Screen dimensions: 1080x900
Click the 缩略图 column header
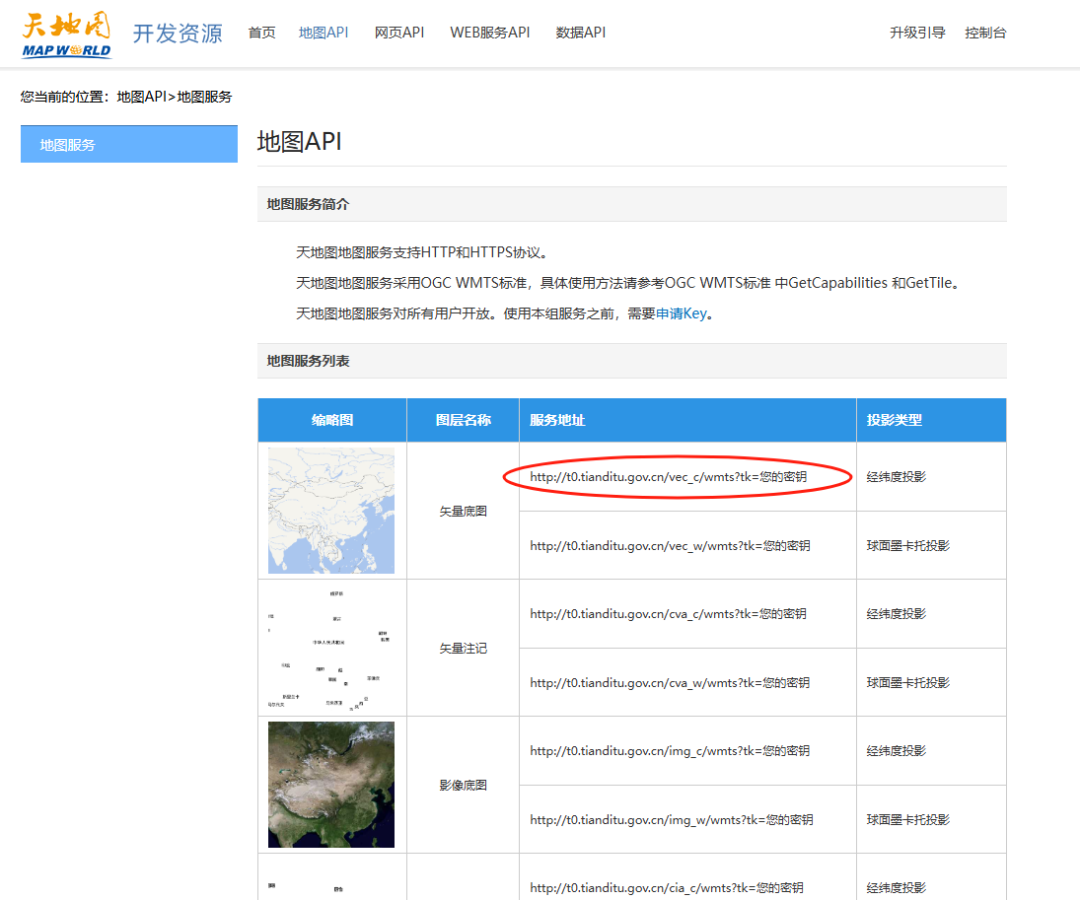pyautogui.click(x=332, y=420)
